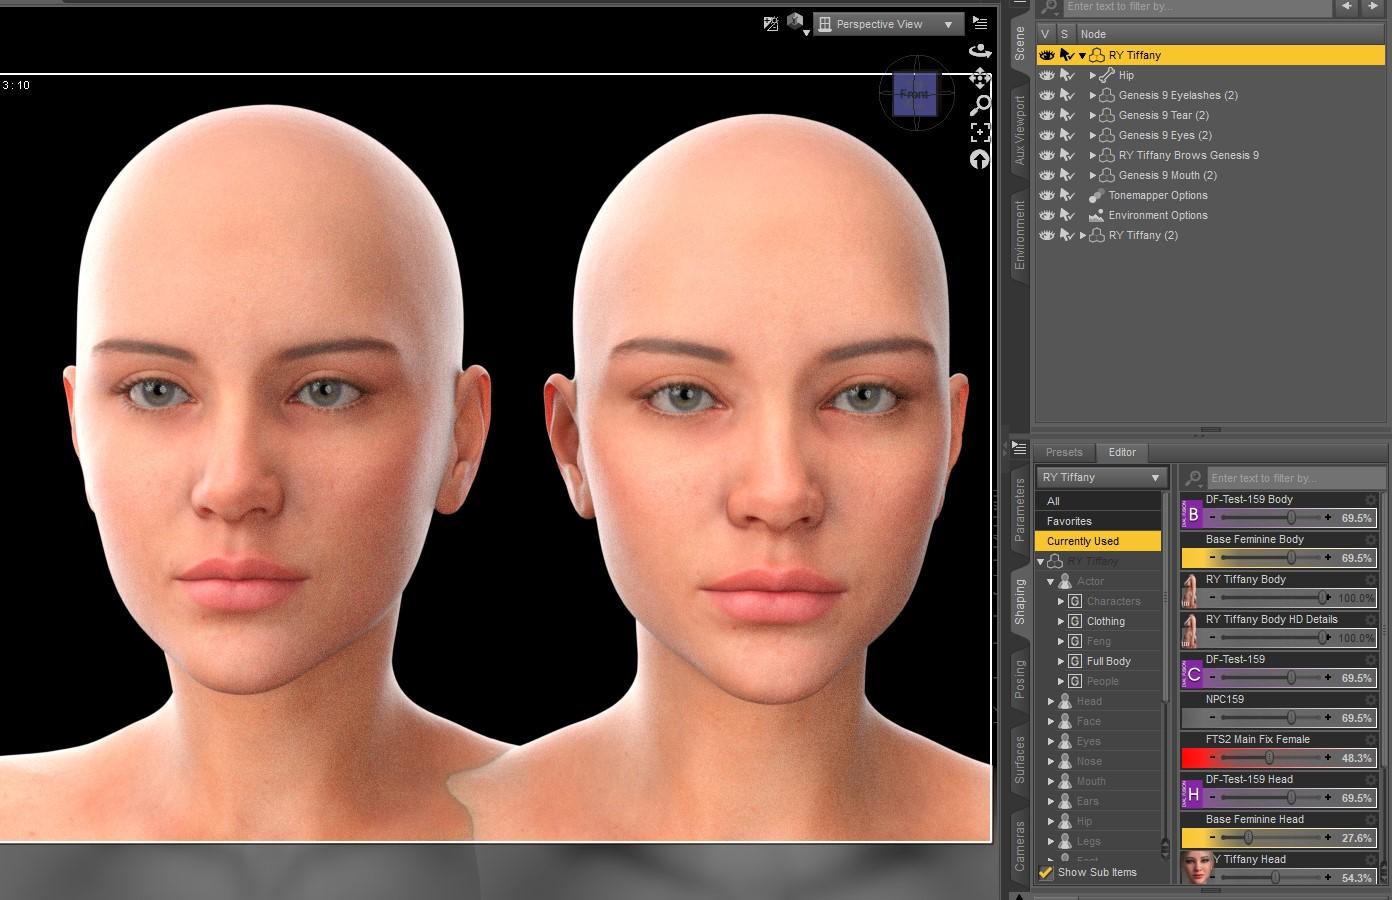Click the pan camera four-arrow icon
The width and height of the screenshot is (1392, 900).
980,78
